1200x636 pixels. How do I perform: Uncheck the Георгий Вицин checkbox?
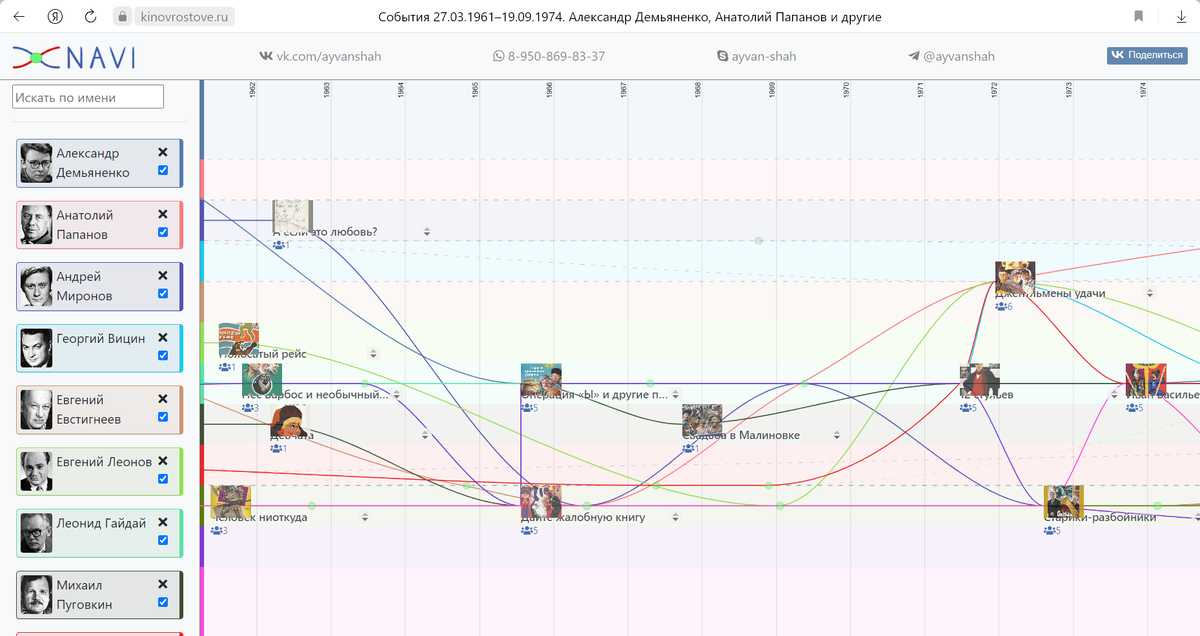[x=163, y=356]
